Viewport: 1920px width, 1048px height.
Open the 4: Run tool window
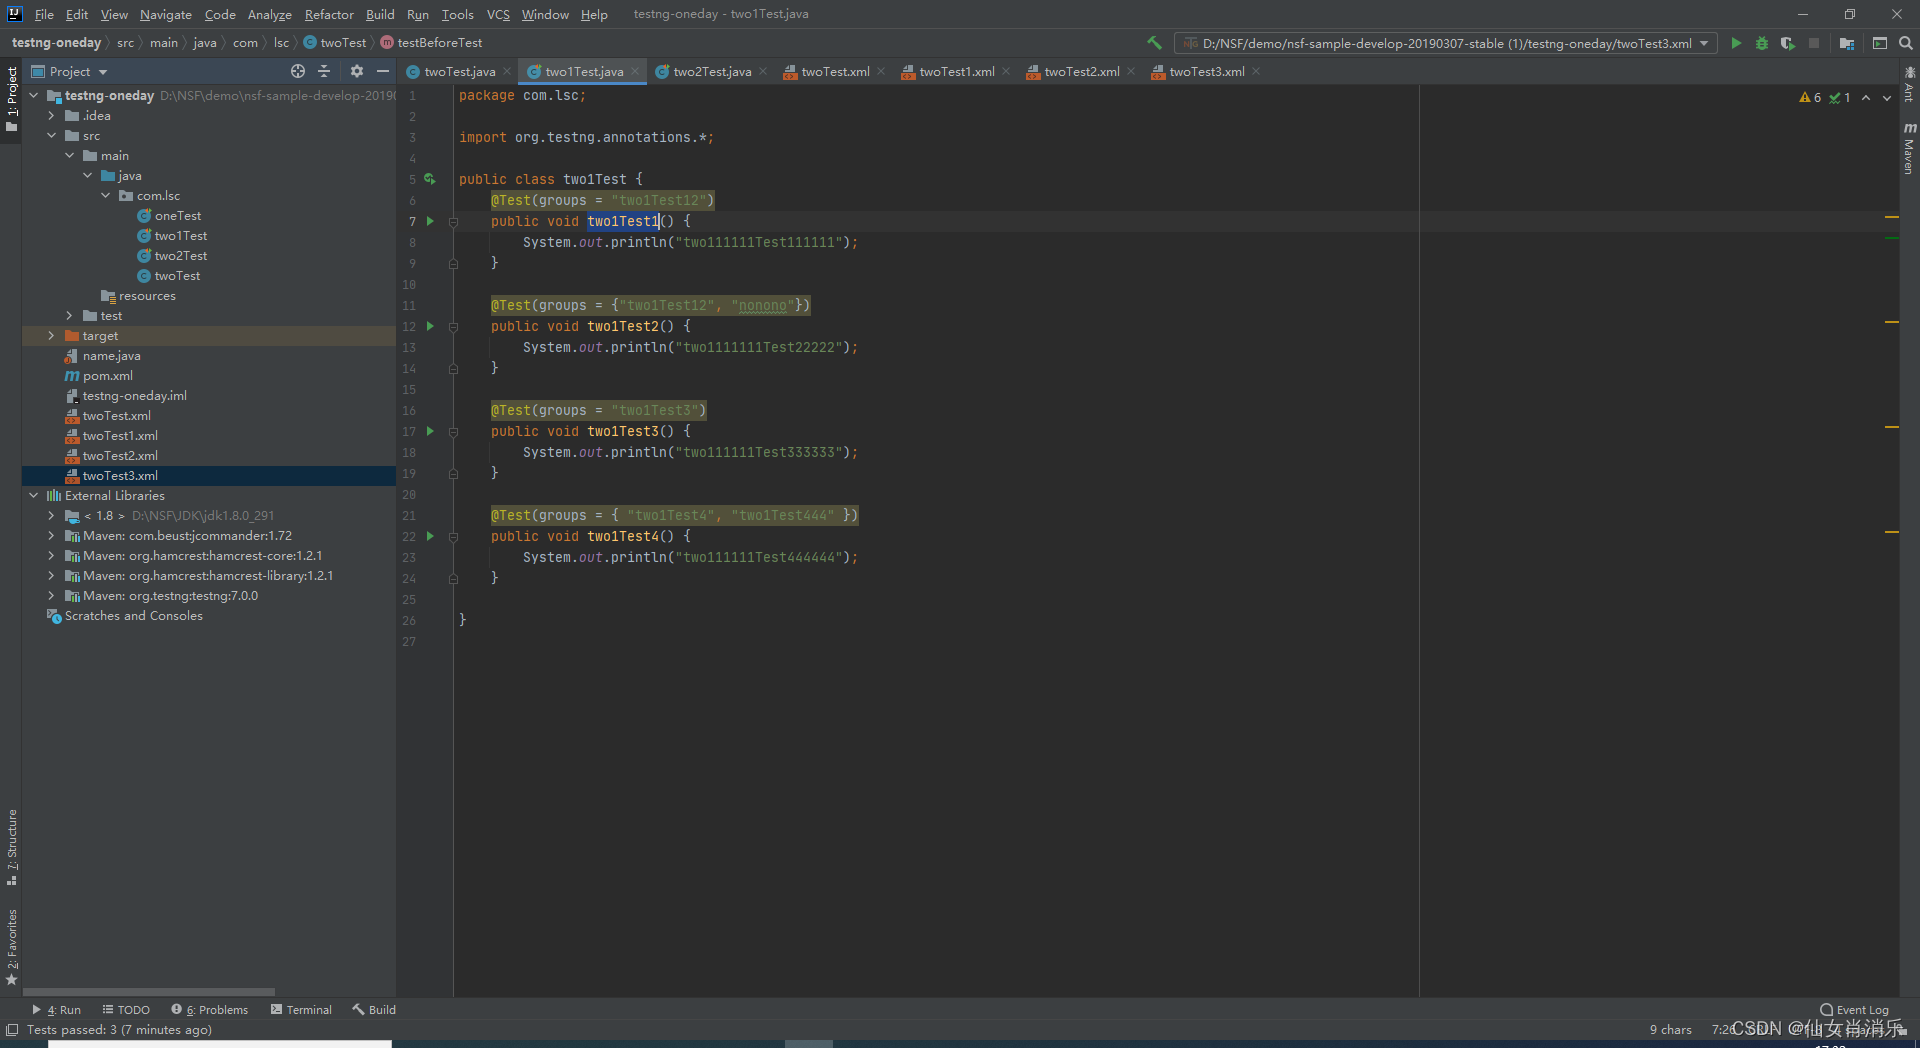56,1009
